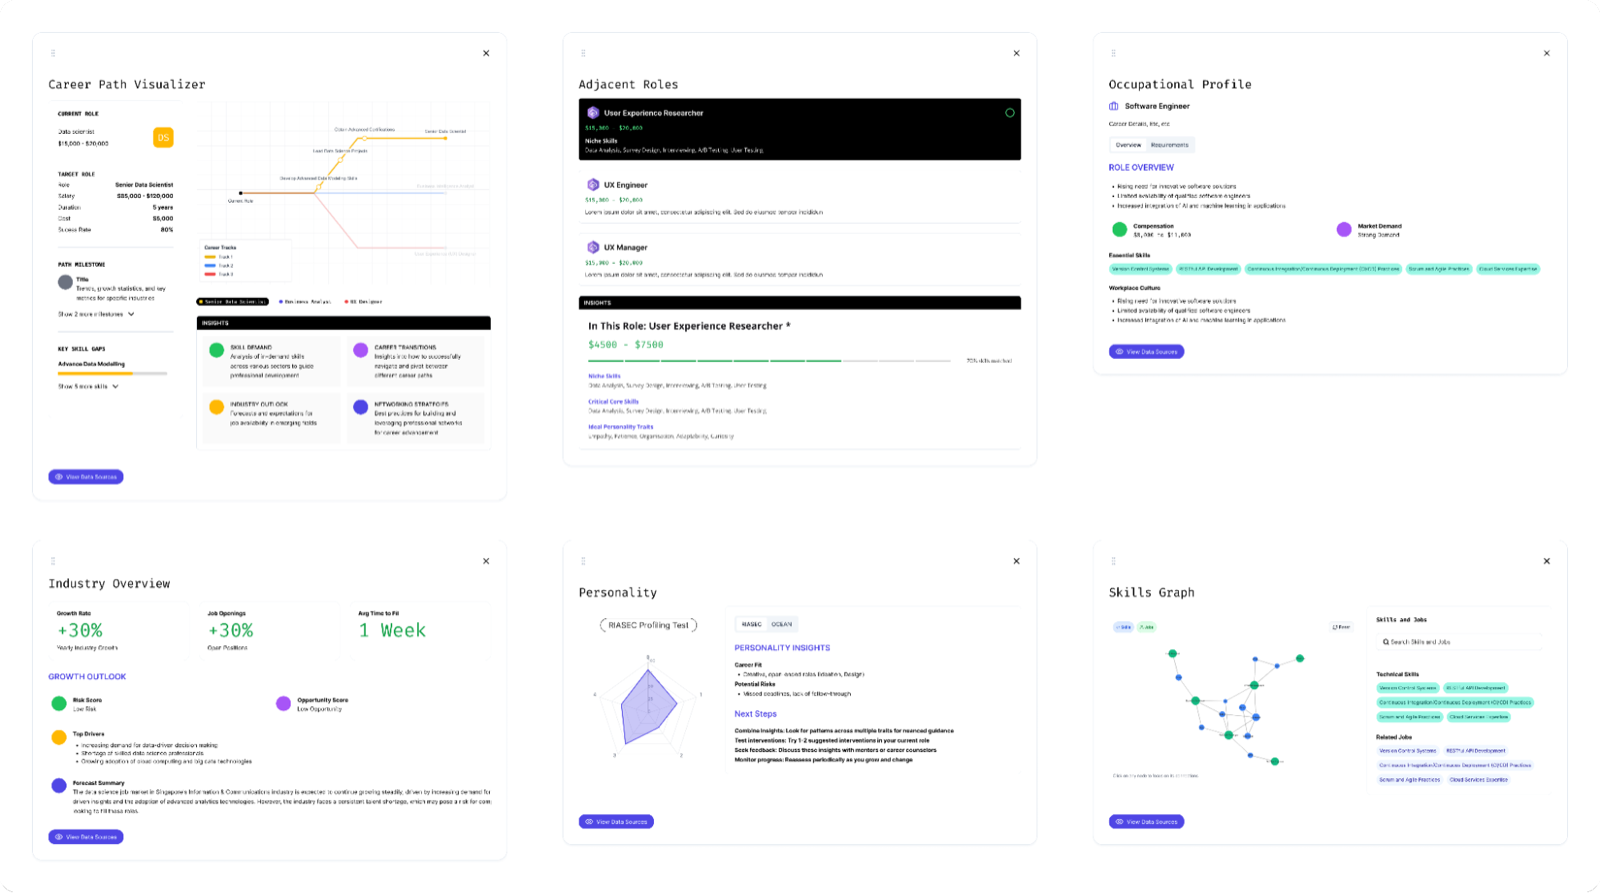Image resolution: width=1600 pixels, height=893 pixels.
Task: Click the yellow Industry Outlook insight icon
Action: tap(216, 407)
